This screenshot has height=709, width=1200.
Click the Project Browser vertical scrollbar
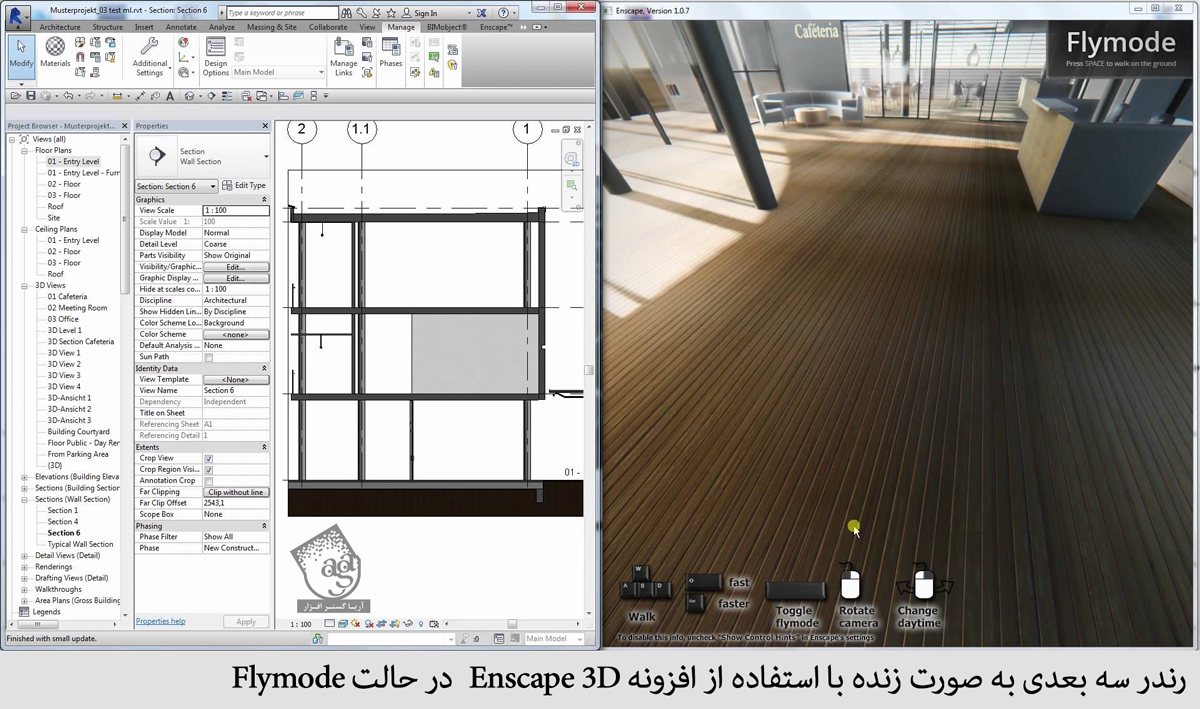(125, 220)
